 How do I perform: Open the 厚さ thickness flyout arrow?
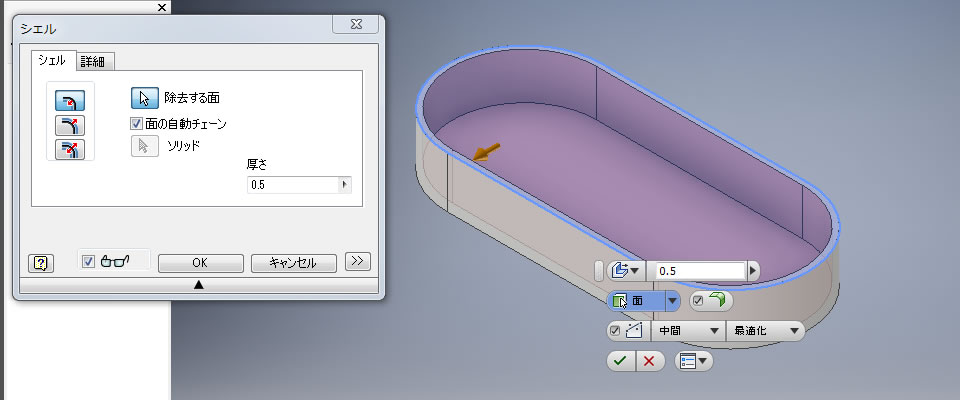click(x=345, y=184)
